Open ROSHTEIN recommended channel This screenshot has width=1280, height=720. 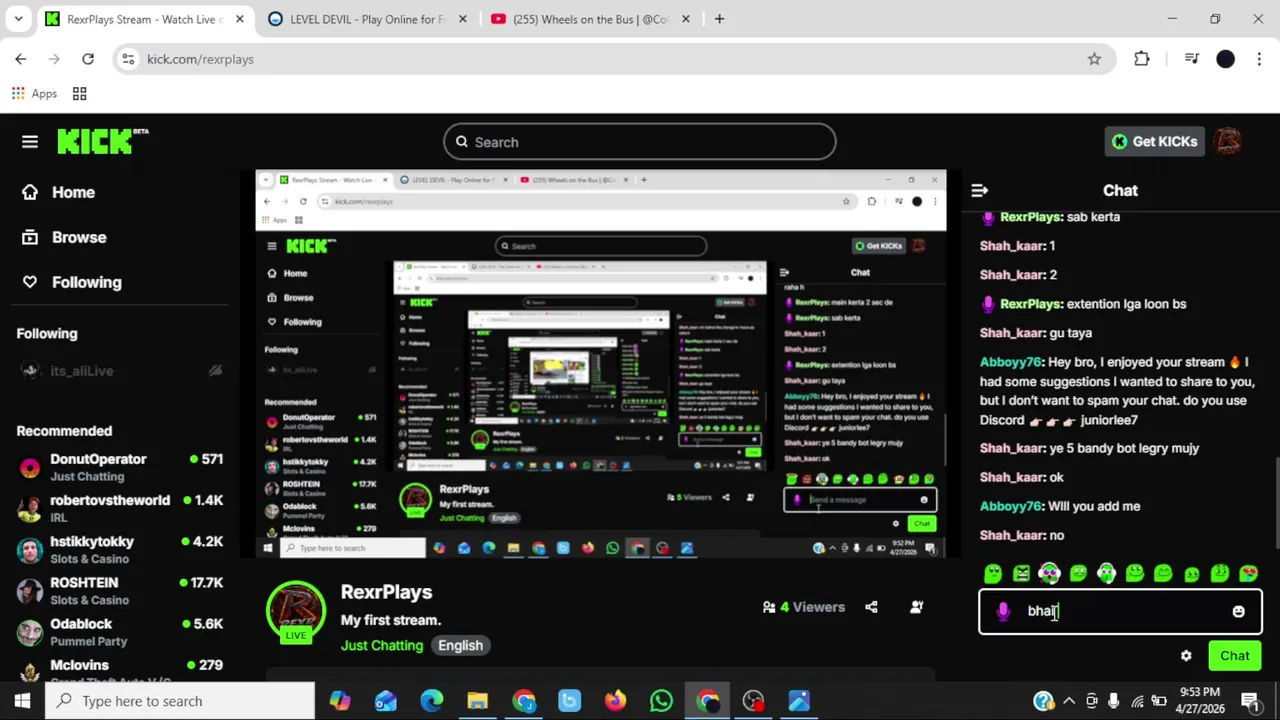click(x=120, y=590)
